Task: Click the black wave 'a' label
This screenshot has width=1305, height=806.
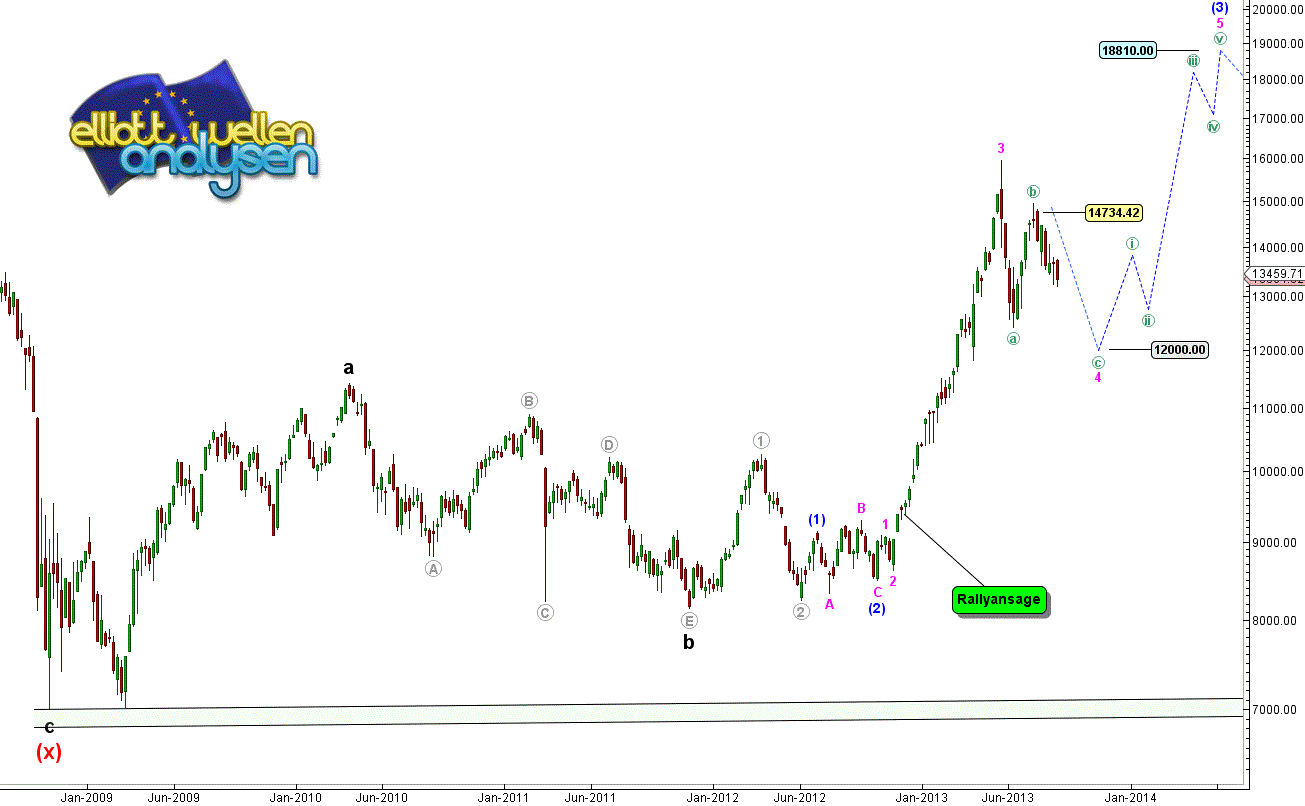Action: (348, 367)
